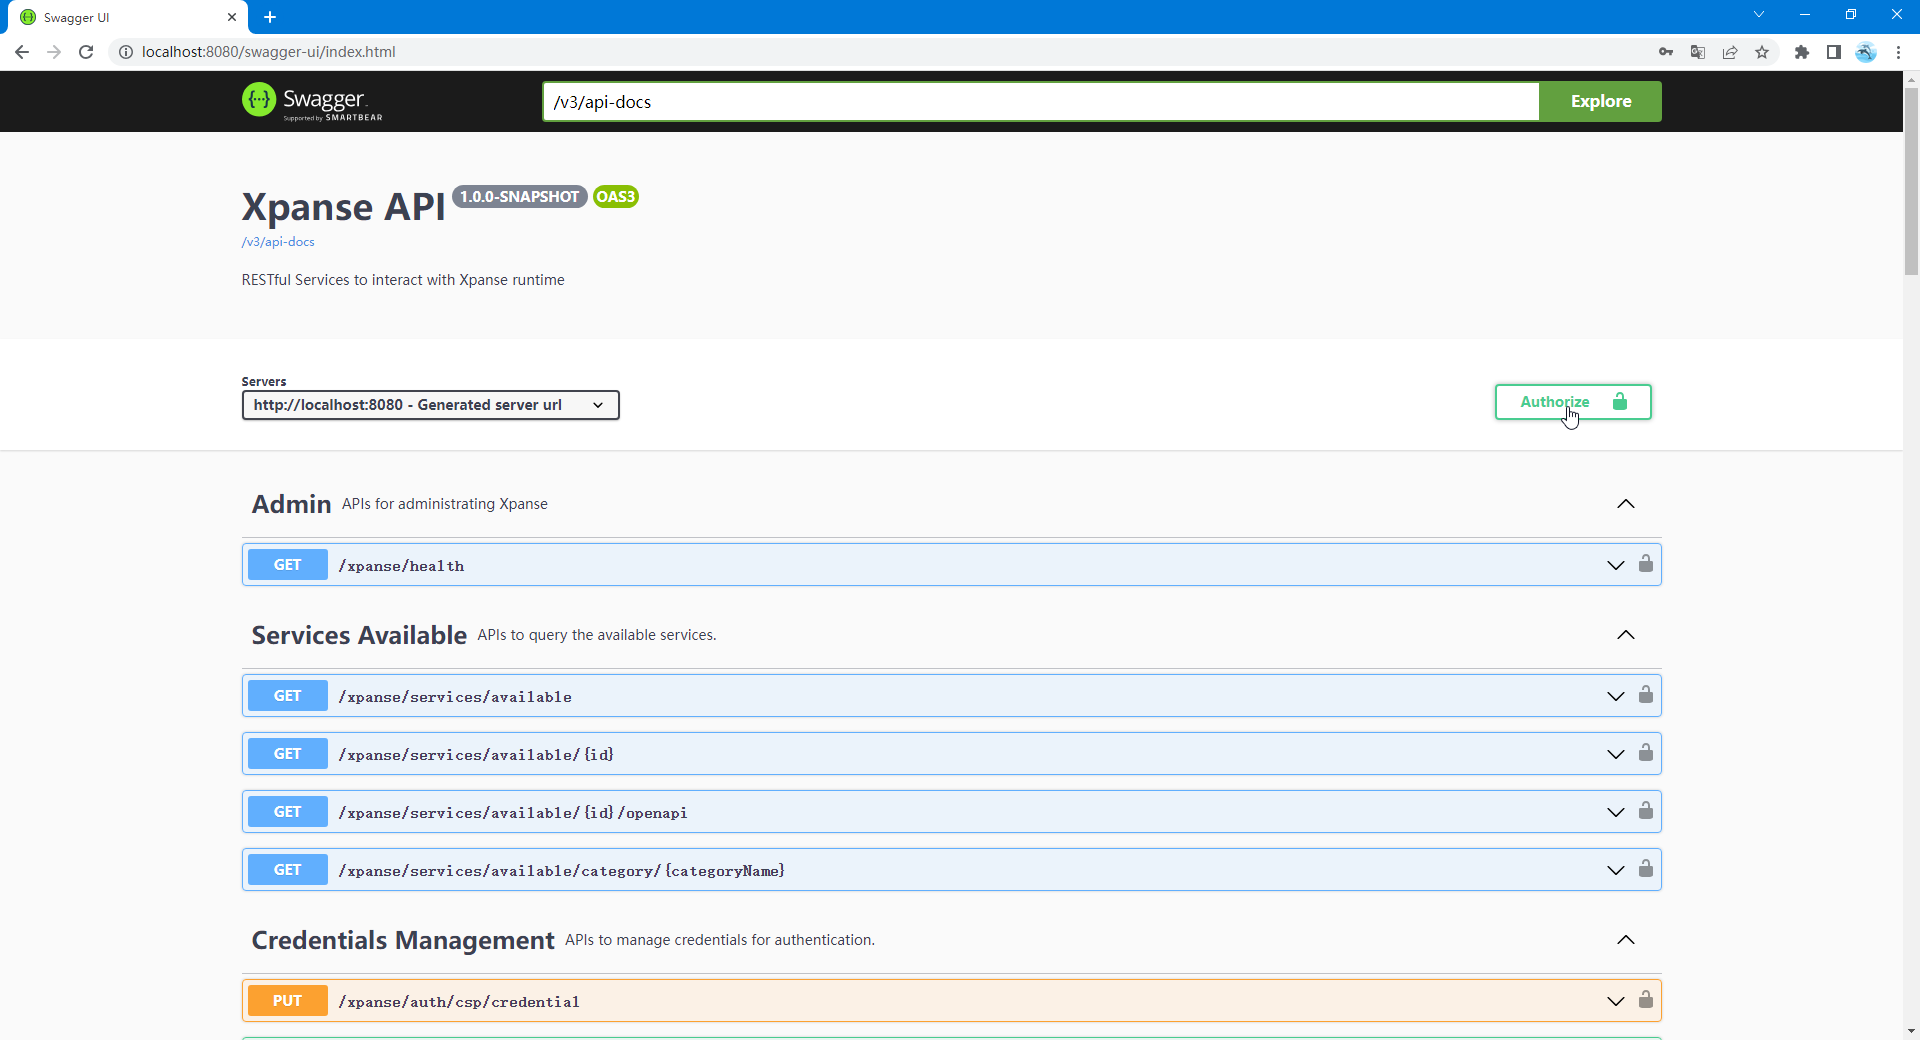Screen dimensions: 1920x1040
Task: Collapse the Admin section chevron
Action: pos(1626,504)
